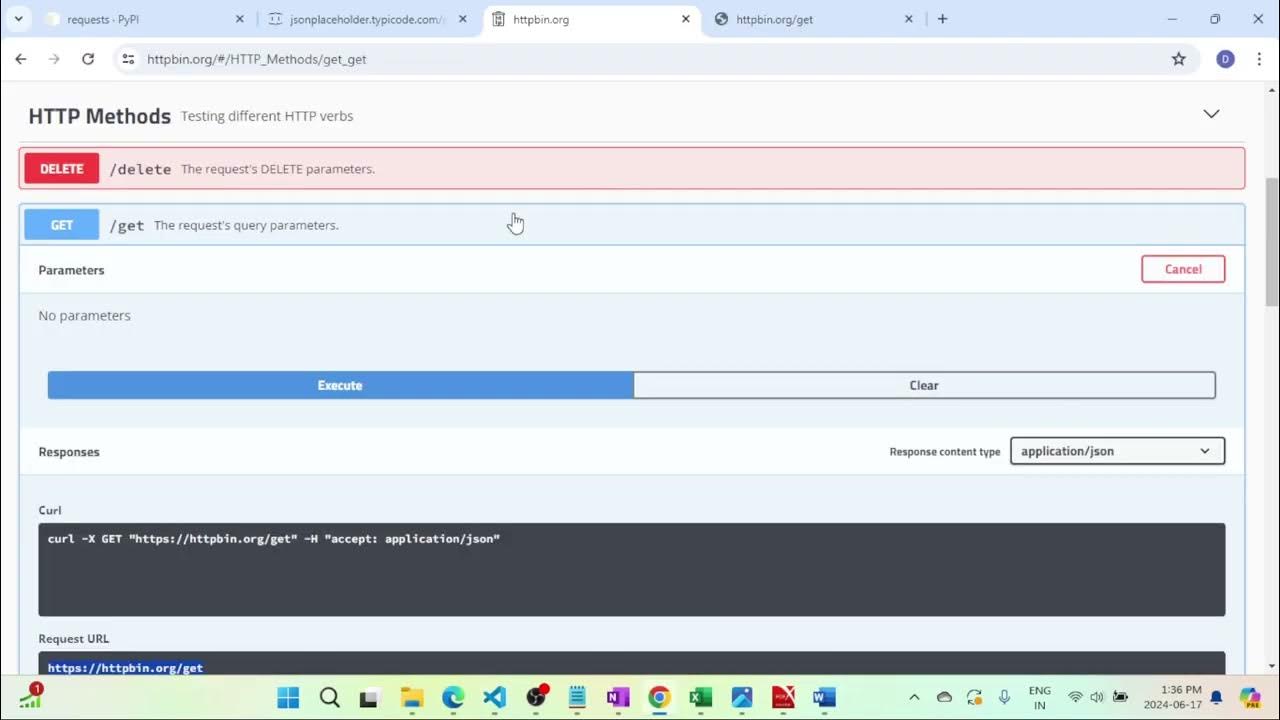This screenshot has width=1280, height=720.
Task: Open OBS Studio from taskbar
Action: 536,697
